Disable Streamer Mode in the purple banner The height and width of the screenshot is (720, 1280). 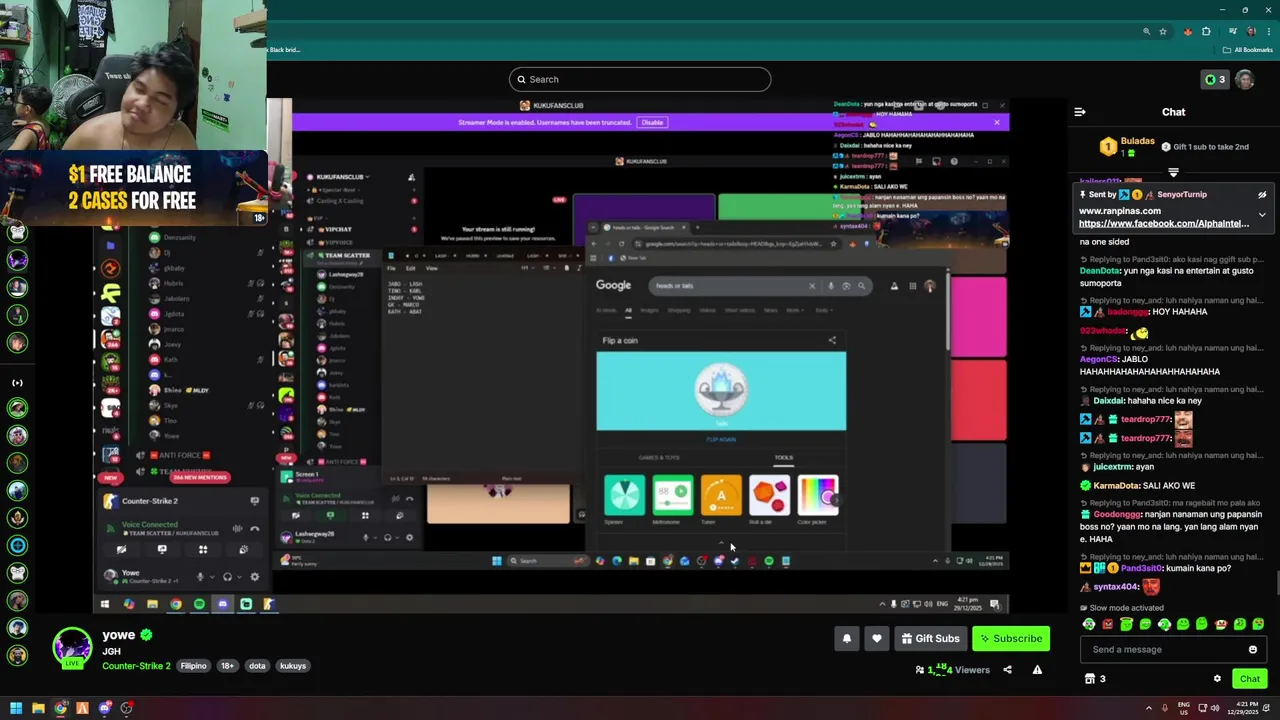(652, 122)
